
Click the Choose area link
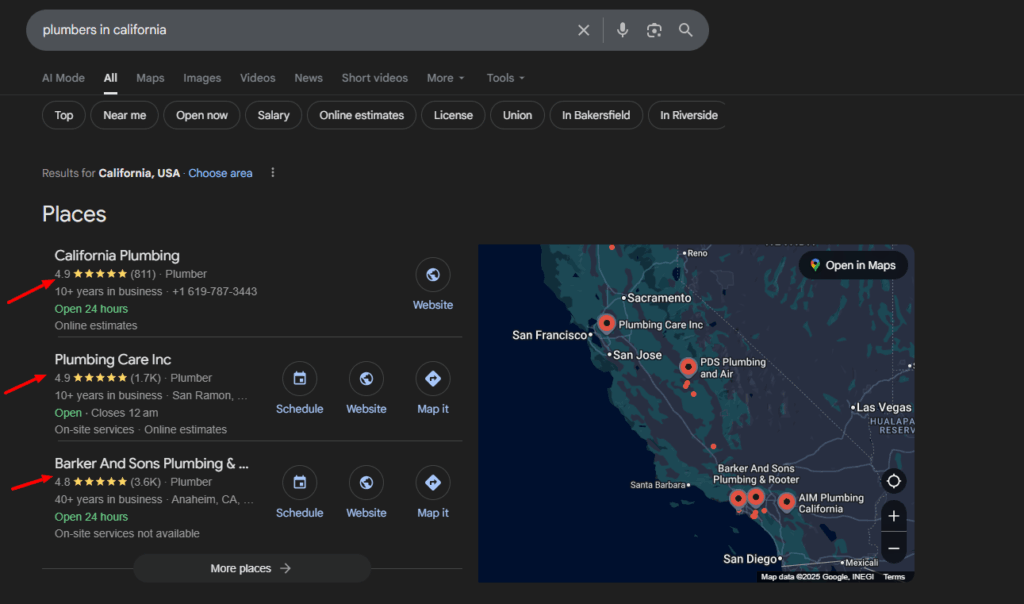(x=220, y=173)
